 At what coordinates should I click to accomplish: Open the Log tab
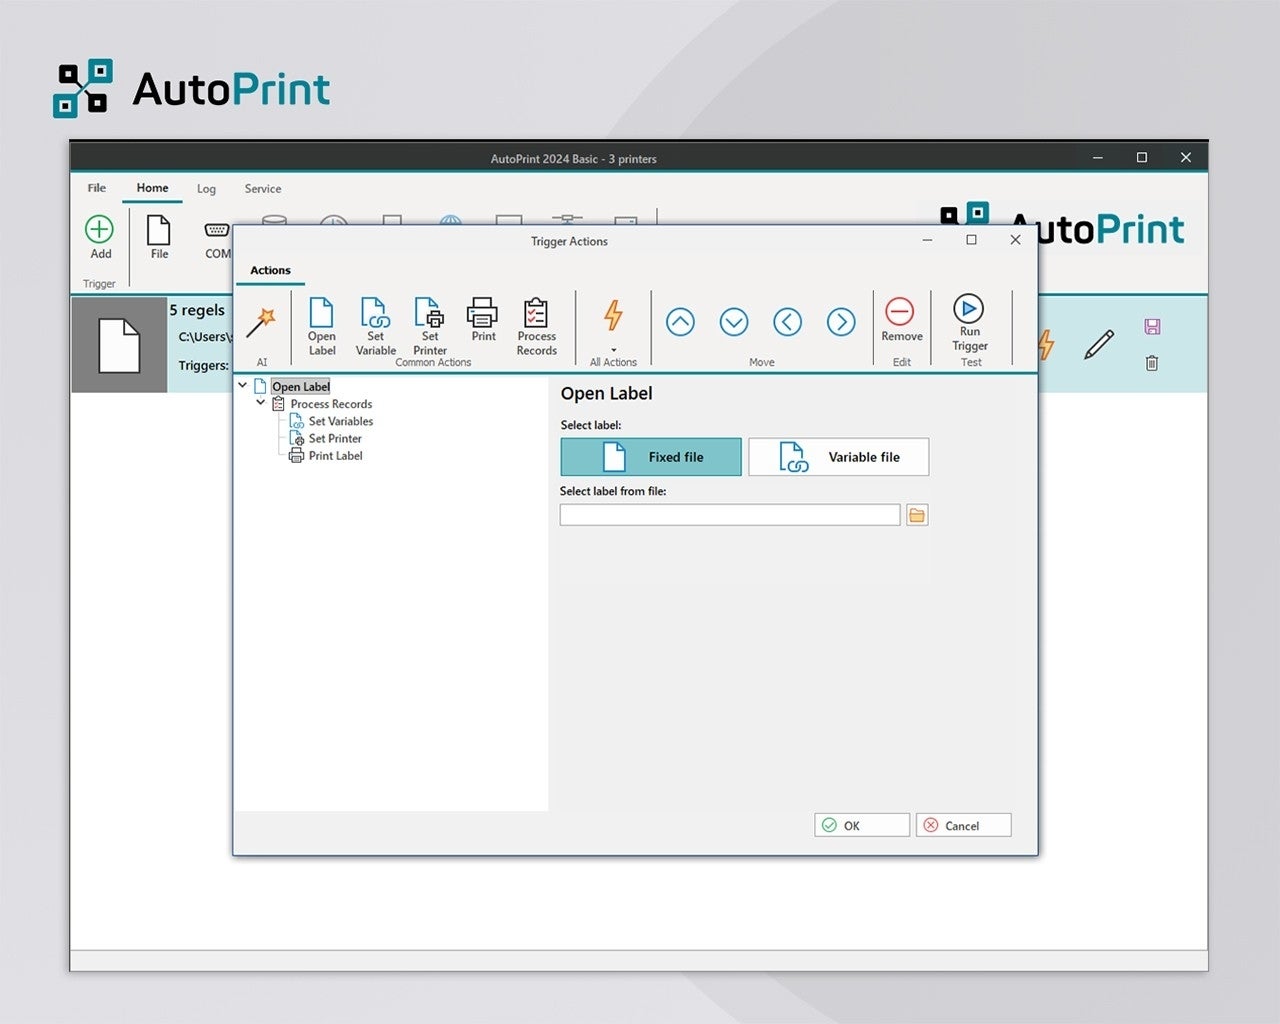(206, 189)
